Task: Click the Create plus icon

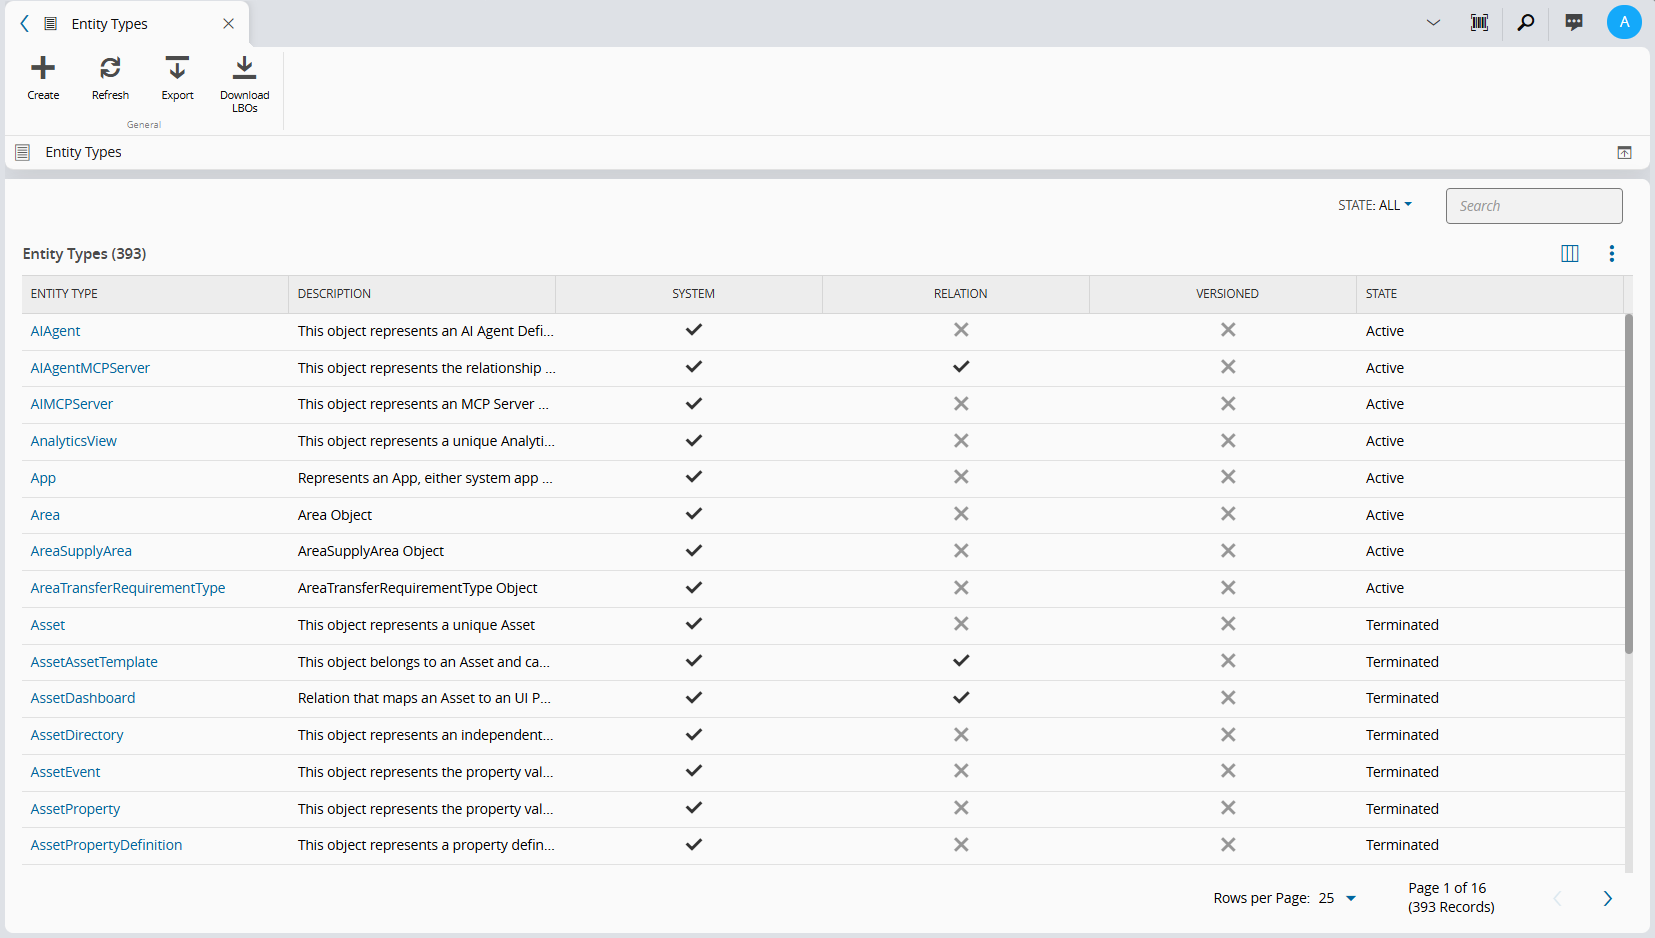Action: [x=43, y=68]
